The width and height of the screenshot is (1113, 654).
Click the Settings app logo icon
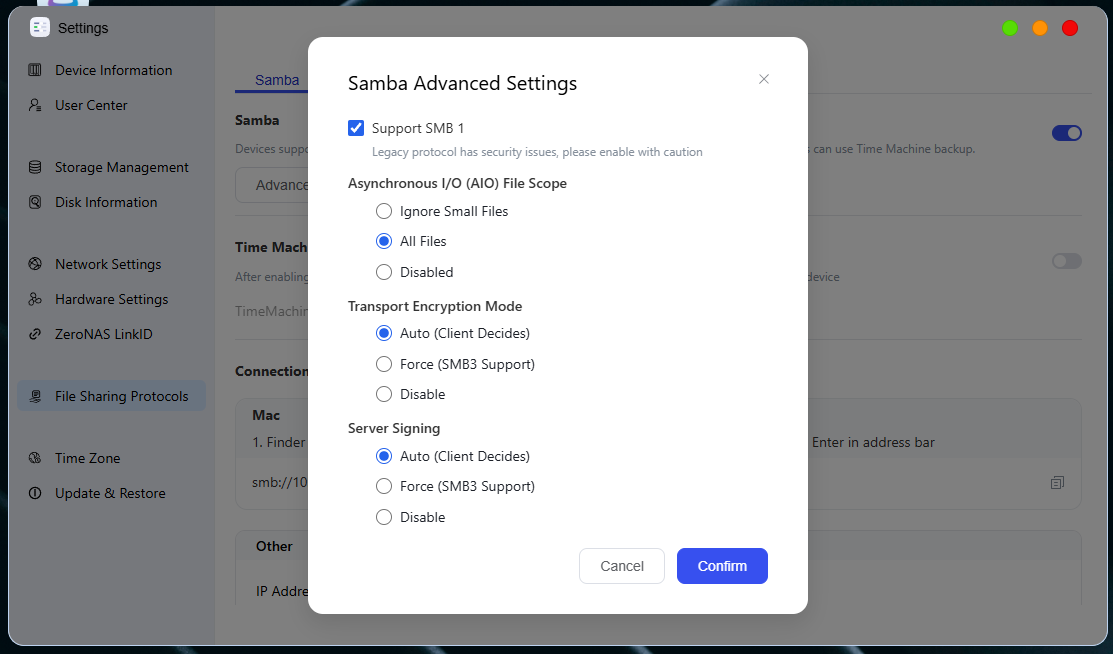point(40,28)
